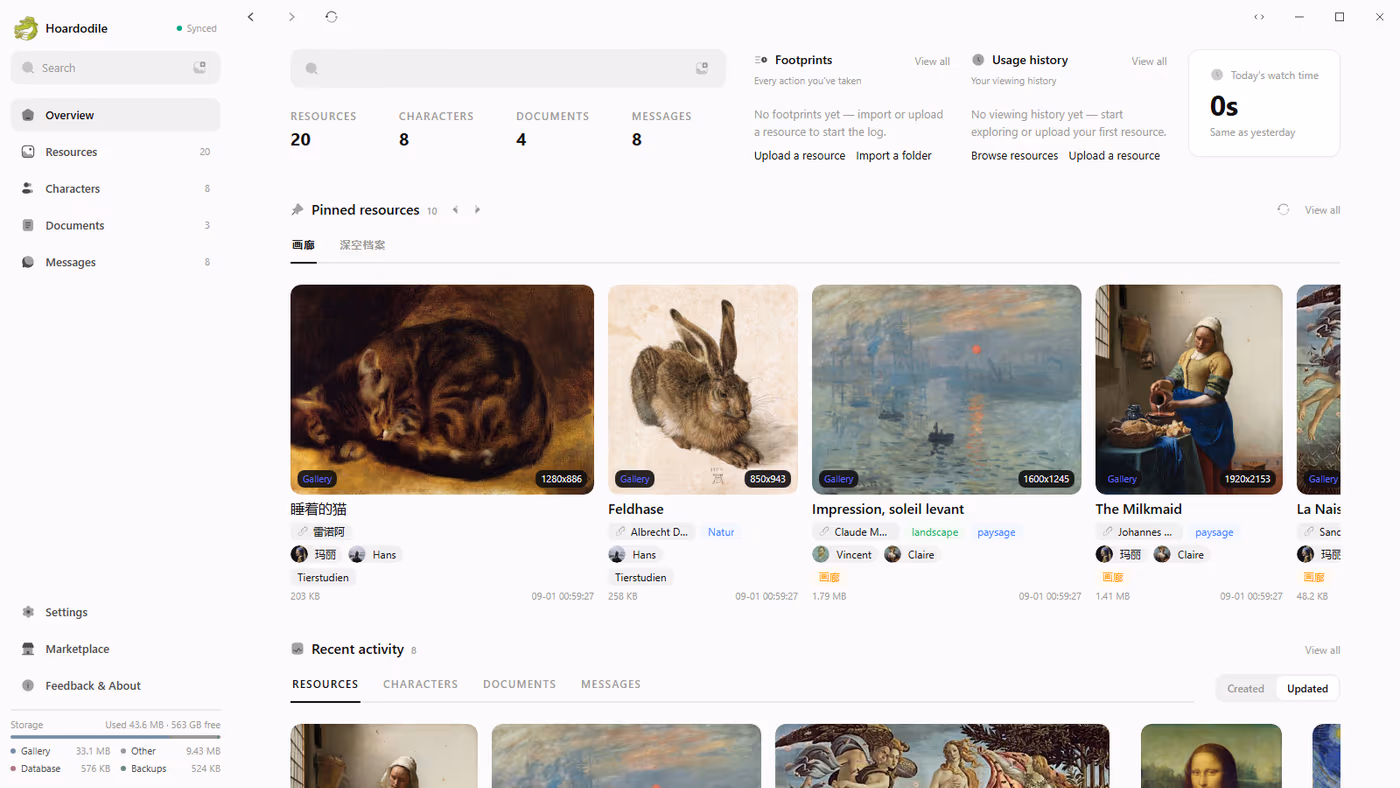
Task: Click the sidebar Search field
Action: point(116,68)
